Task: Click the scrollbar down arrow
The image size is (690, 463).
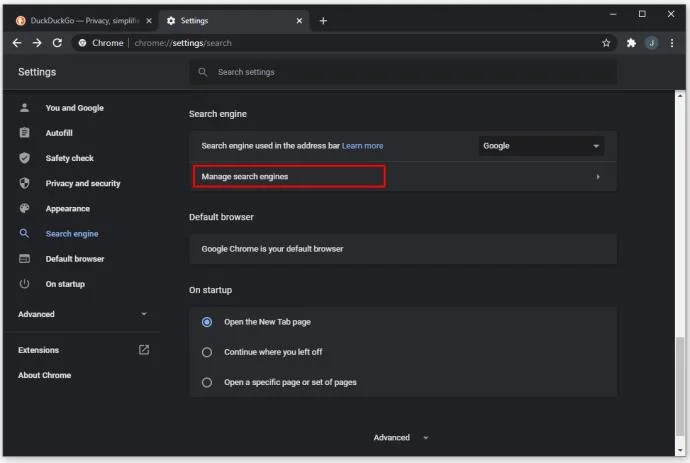Action: tap(680, 450)
